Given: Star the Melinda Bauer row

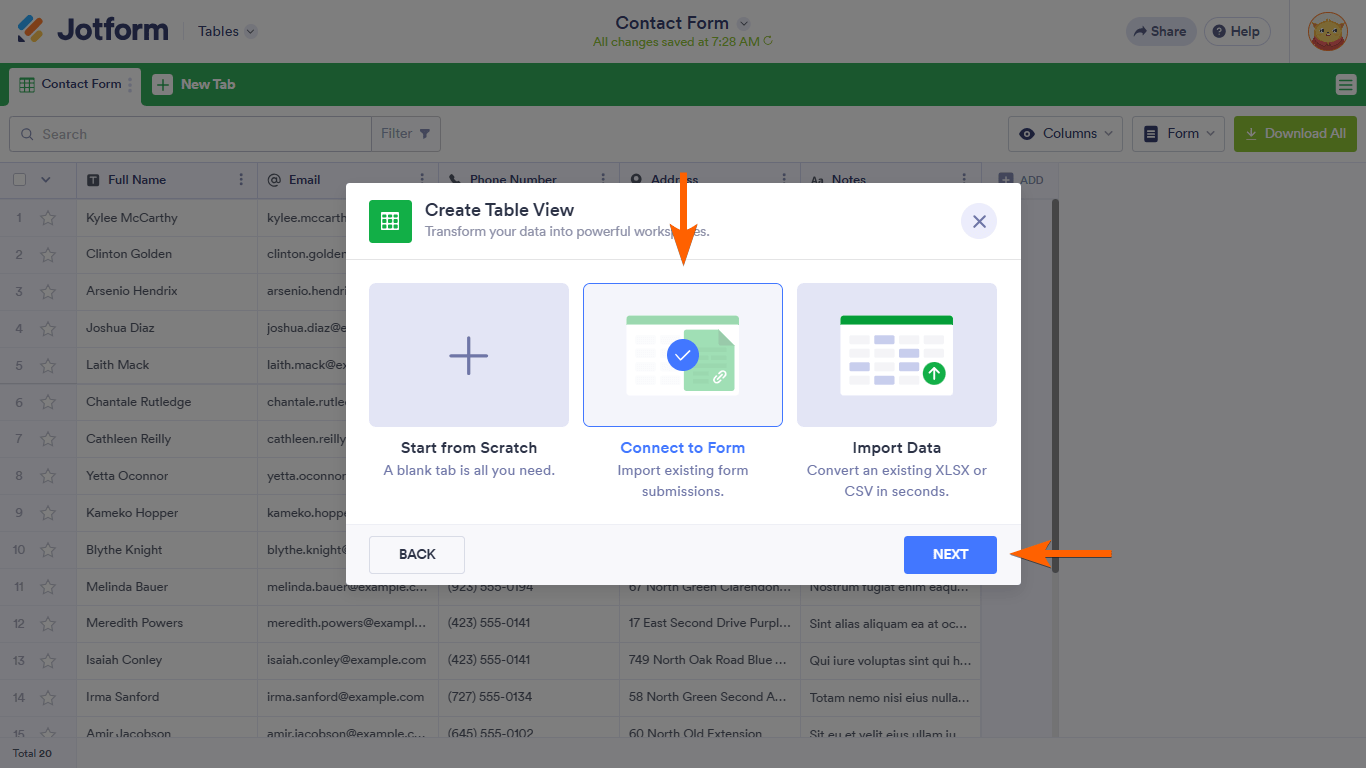Looking at the screenshot, I should pyautogui.click(x=47, y=588).
